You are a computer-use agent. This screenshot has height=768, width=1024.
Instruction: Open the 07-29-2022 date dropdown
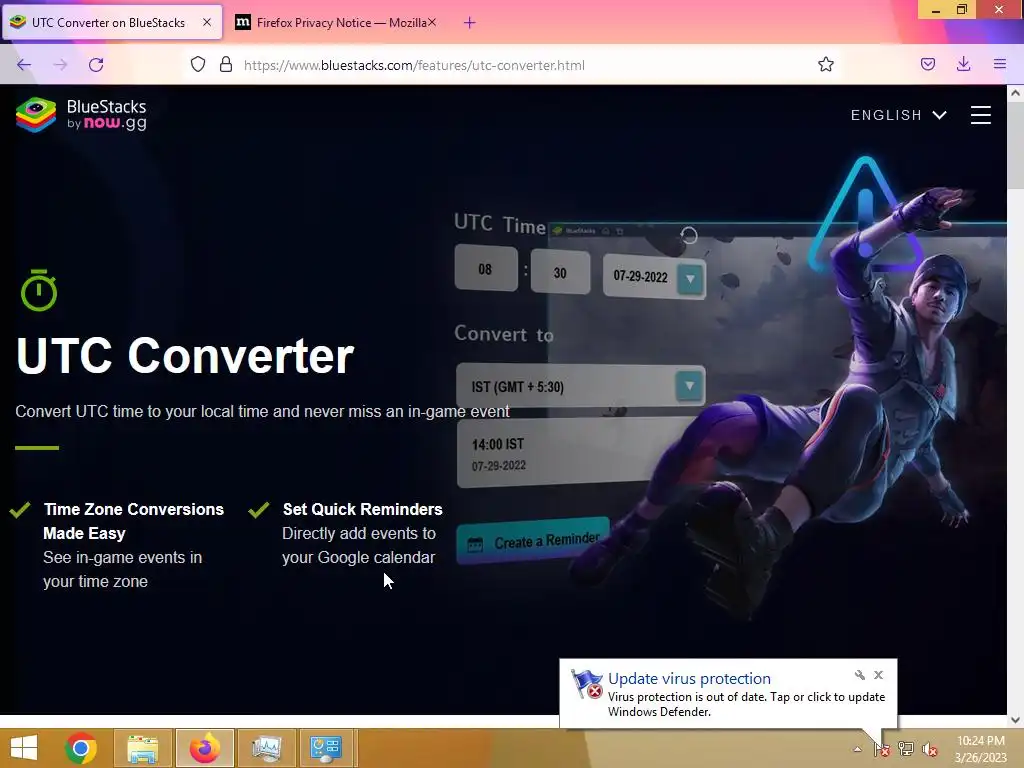tap(690, 279)
